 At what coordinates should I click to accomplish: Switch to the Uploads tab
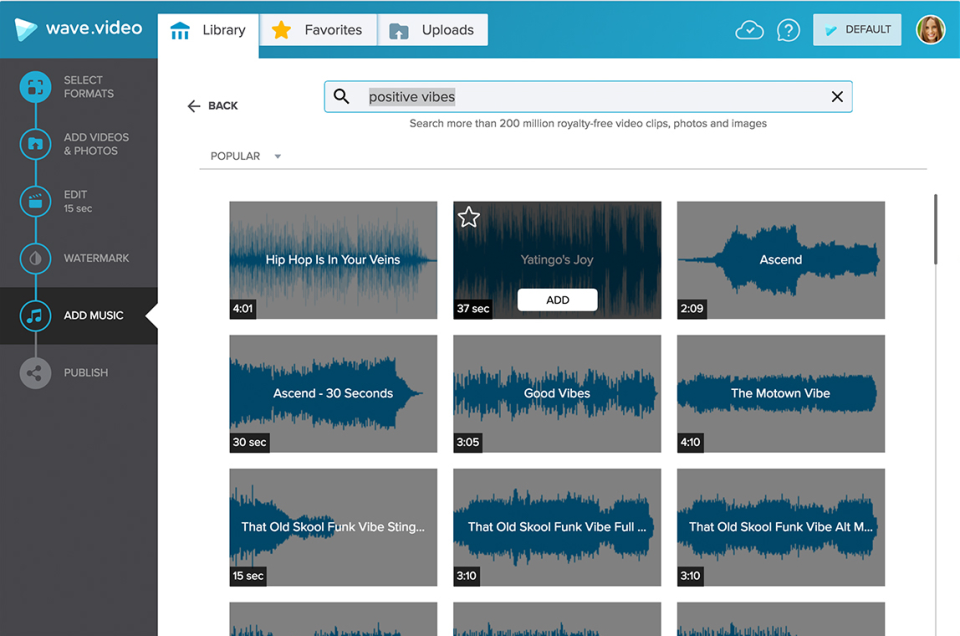[433, 30]
